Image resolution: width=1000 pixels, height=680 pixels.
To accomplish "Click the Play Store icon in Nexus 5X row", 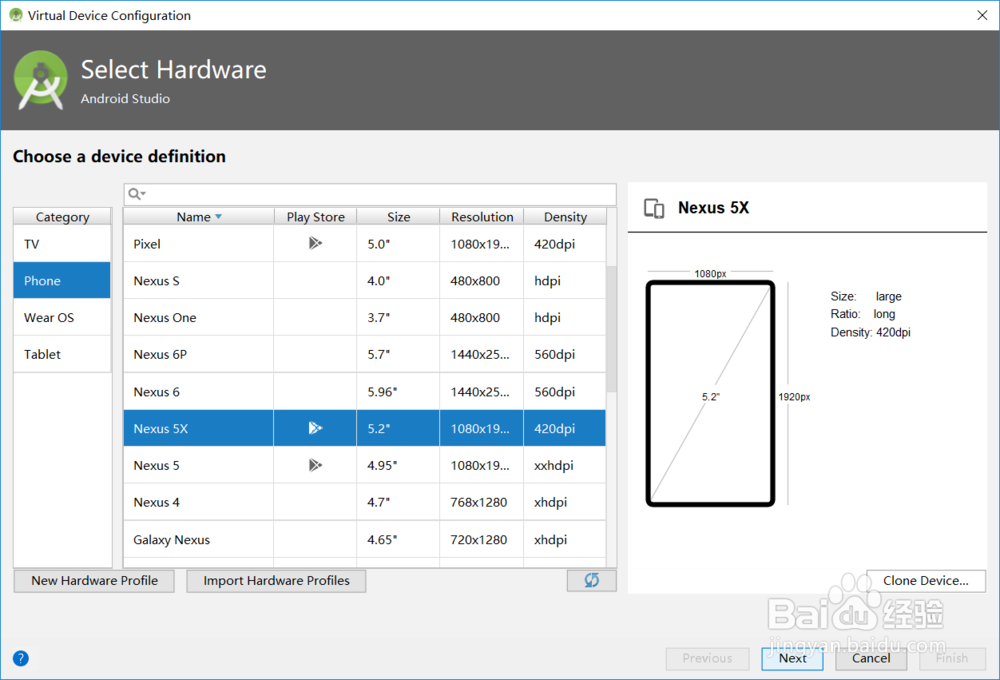I will (x=315, y=428).
